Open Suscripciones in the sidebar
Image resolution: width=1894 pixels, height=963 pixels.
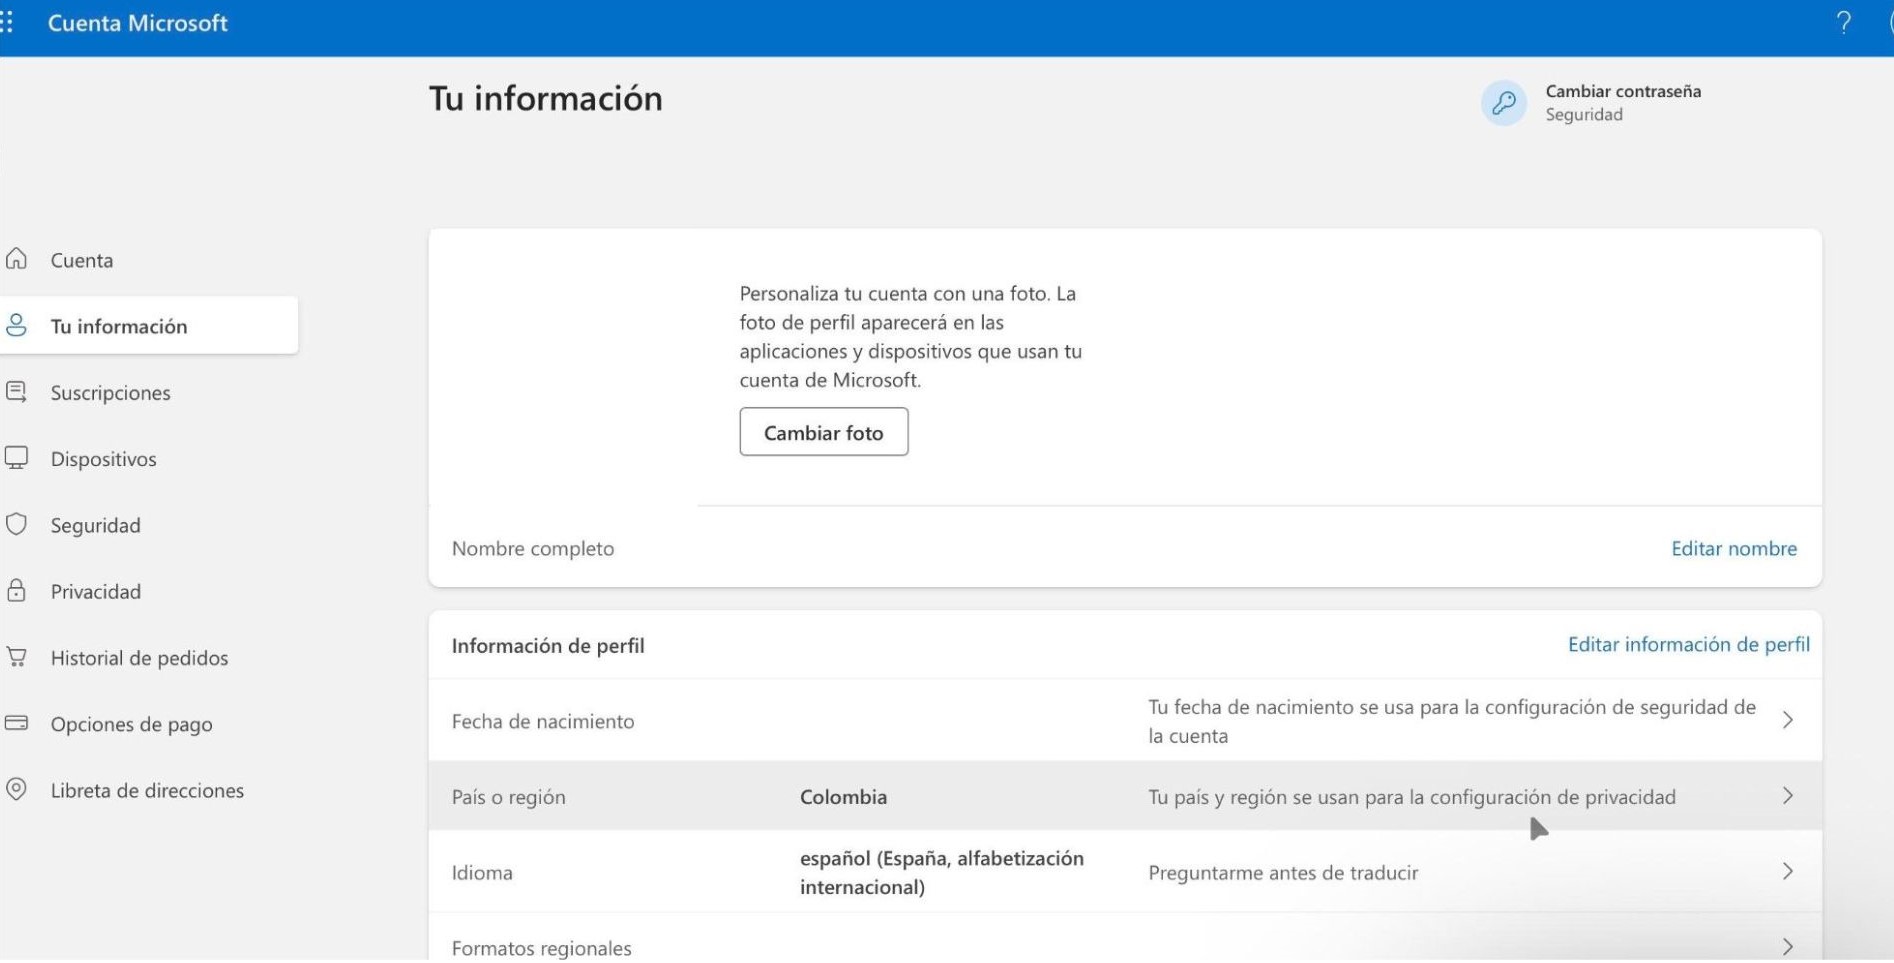[x=110, y=393]
